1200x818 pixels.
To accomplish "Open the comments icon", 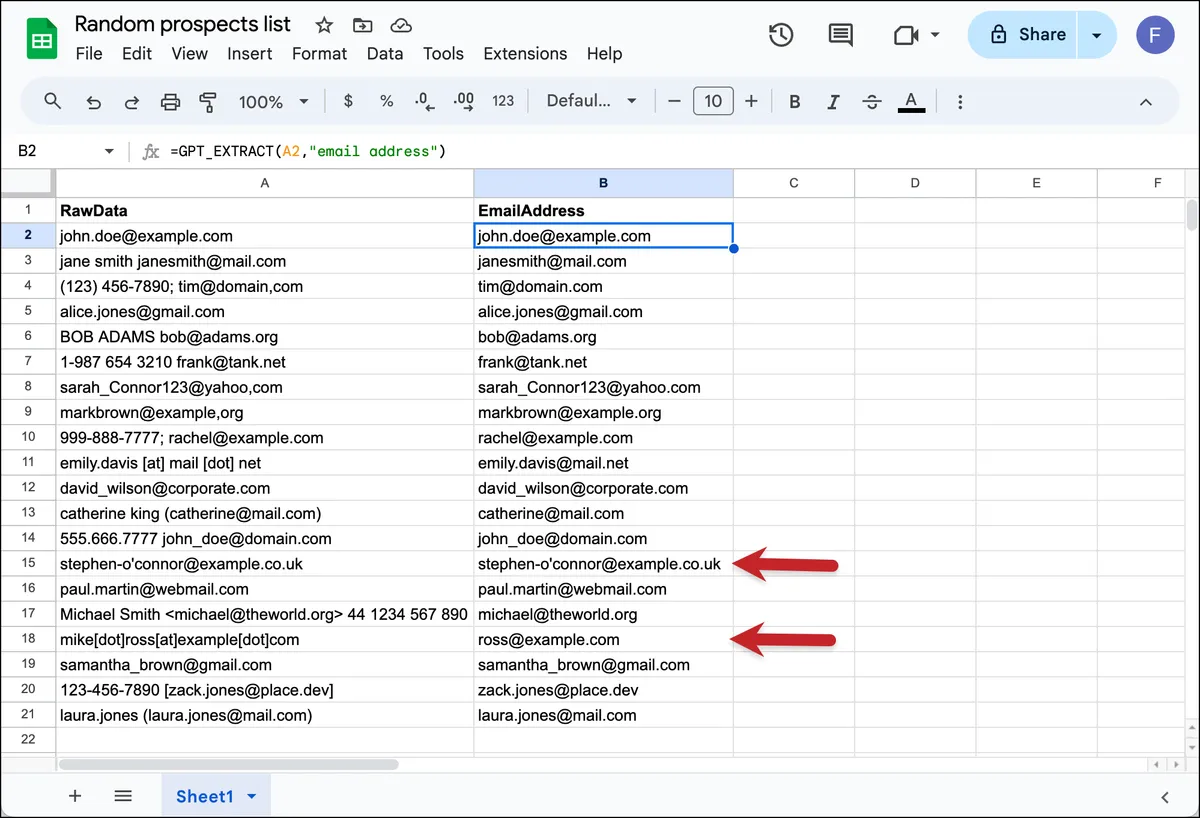I will tap(841, 35).
